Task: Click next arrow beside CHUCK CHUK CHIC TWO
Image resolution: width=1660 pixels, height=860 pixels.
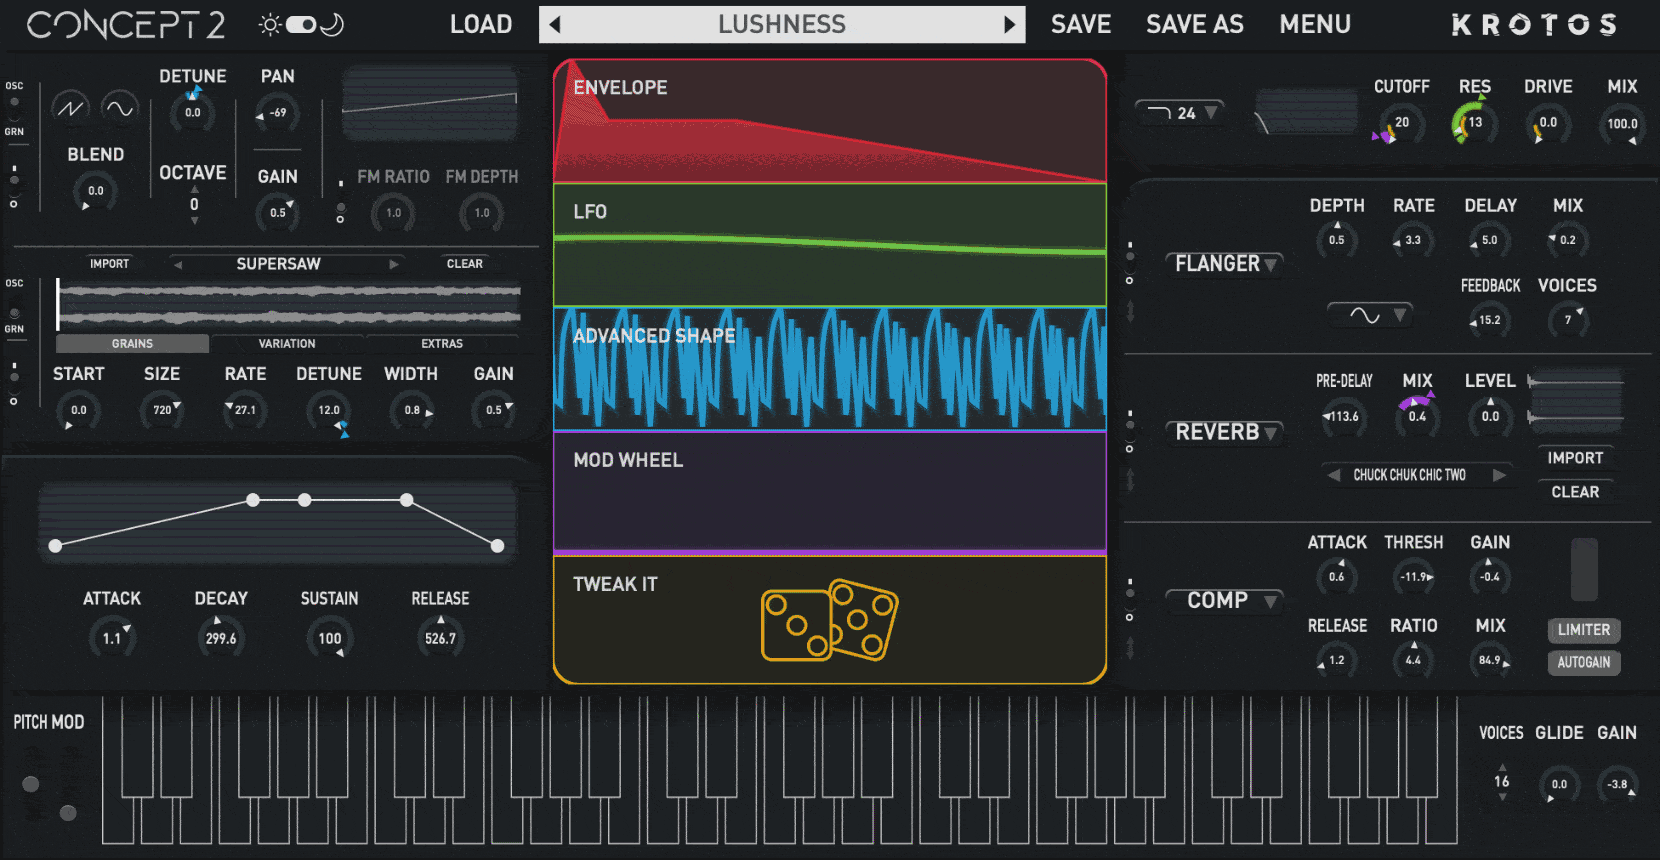Action: [x=1499, y=475]
